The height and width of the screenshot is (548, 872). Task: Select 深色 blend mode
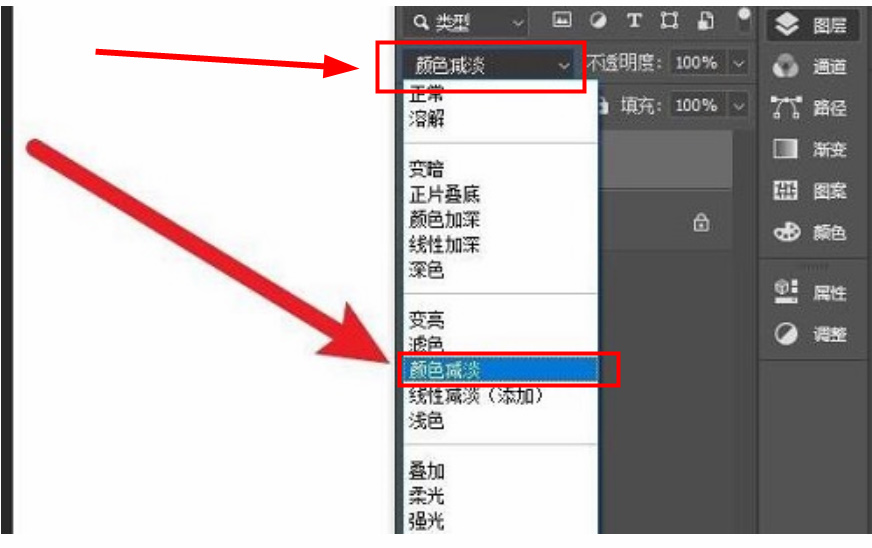tap(501, 270)
